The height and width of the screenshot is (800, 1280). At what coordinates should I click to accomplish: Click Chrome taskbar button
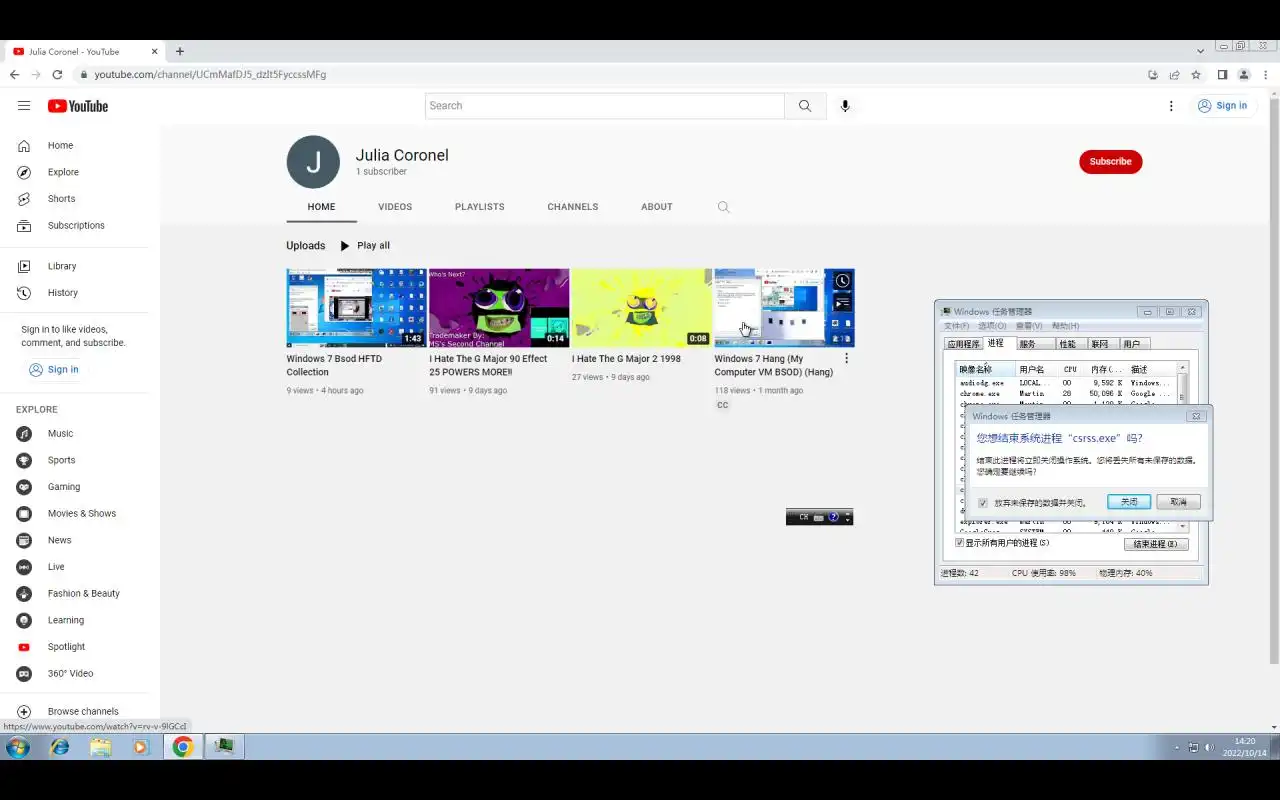click(x=182, y=747)
